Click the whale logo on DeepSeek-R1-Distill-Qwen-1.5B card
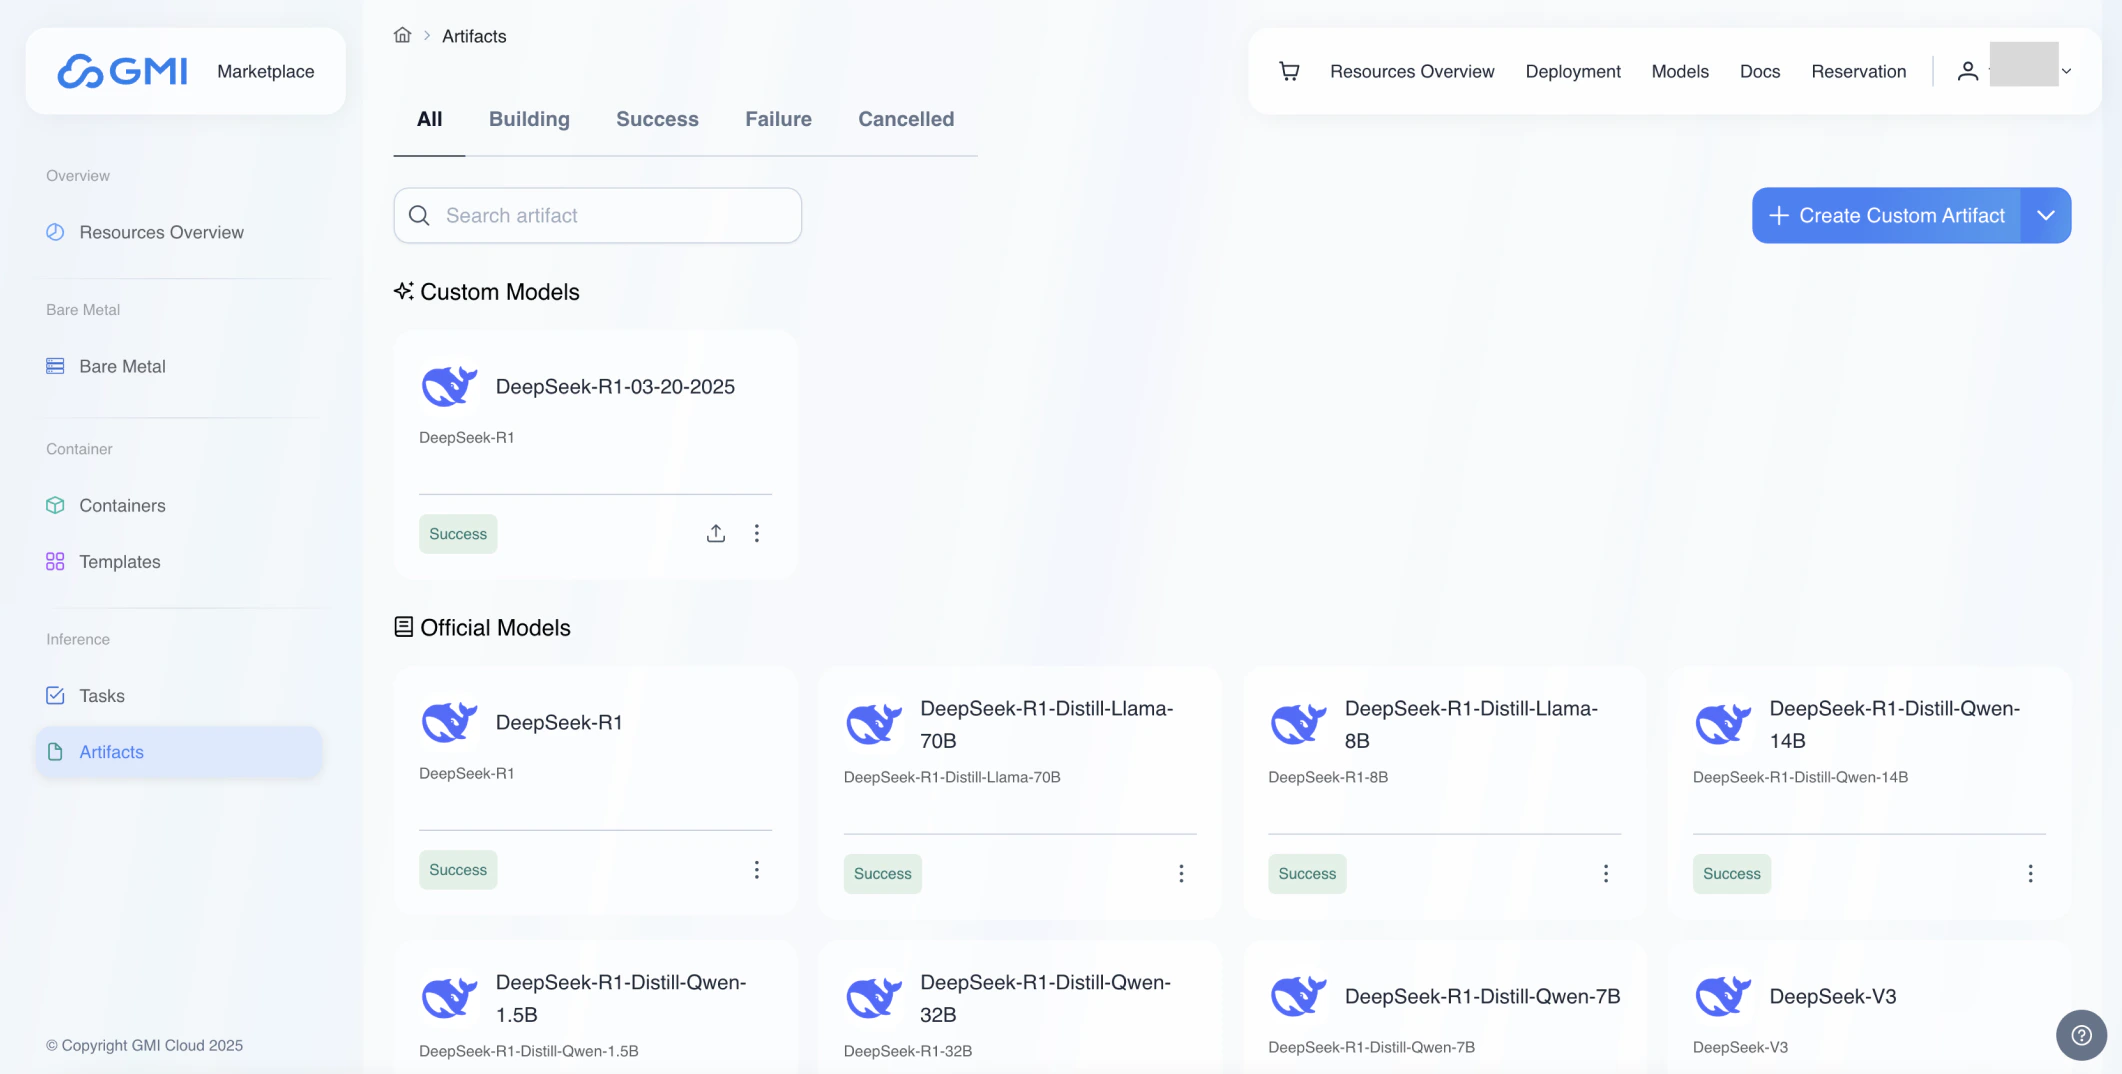 point(449,998)
